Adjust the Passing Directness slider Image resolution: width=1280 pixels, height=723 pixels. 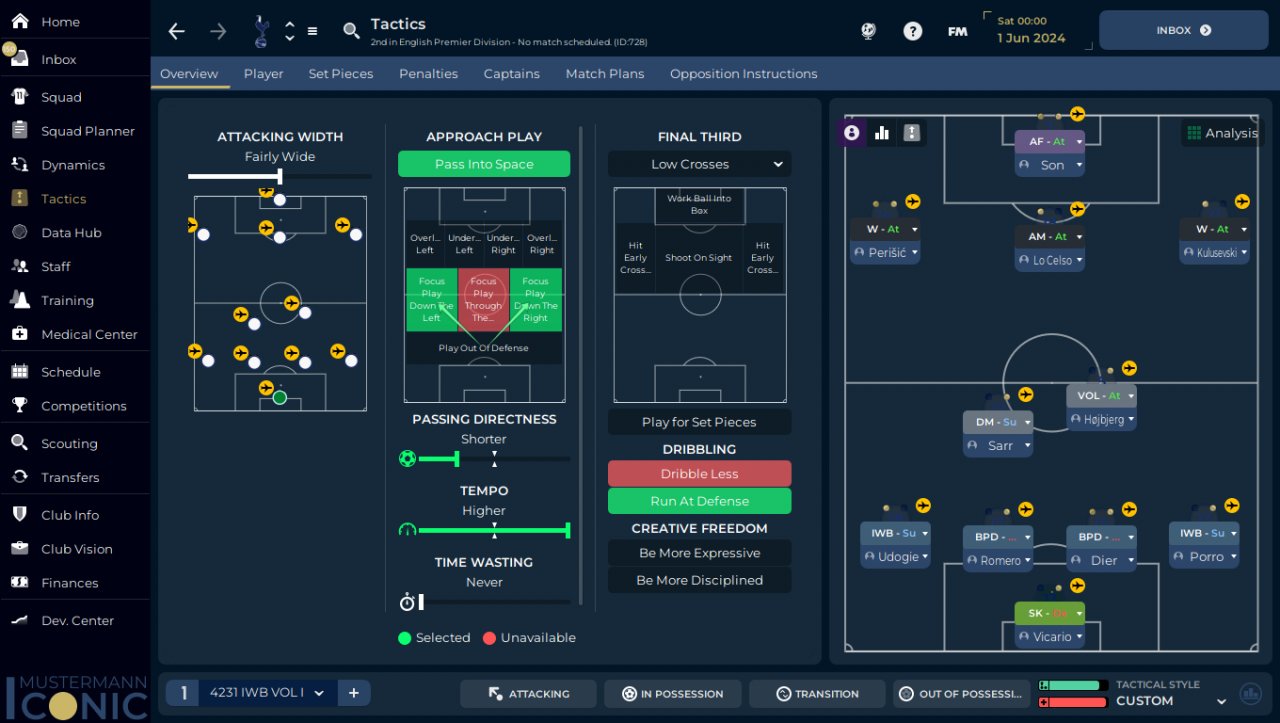484,459
